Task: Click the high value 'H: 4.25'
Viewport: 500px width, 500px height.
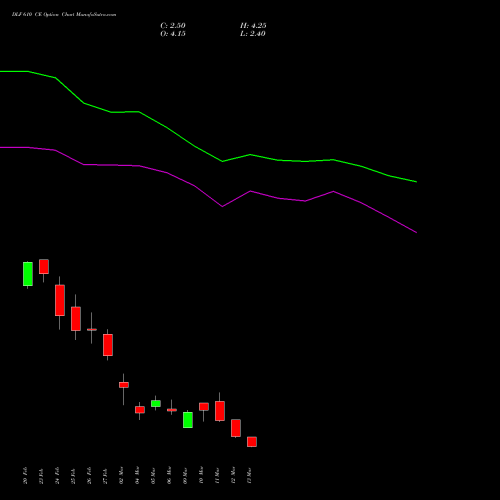Action: tap(253, 26)
